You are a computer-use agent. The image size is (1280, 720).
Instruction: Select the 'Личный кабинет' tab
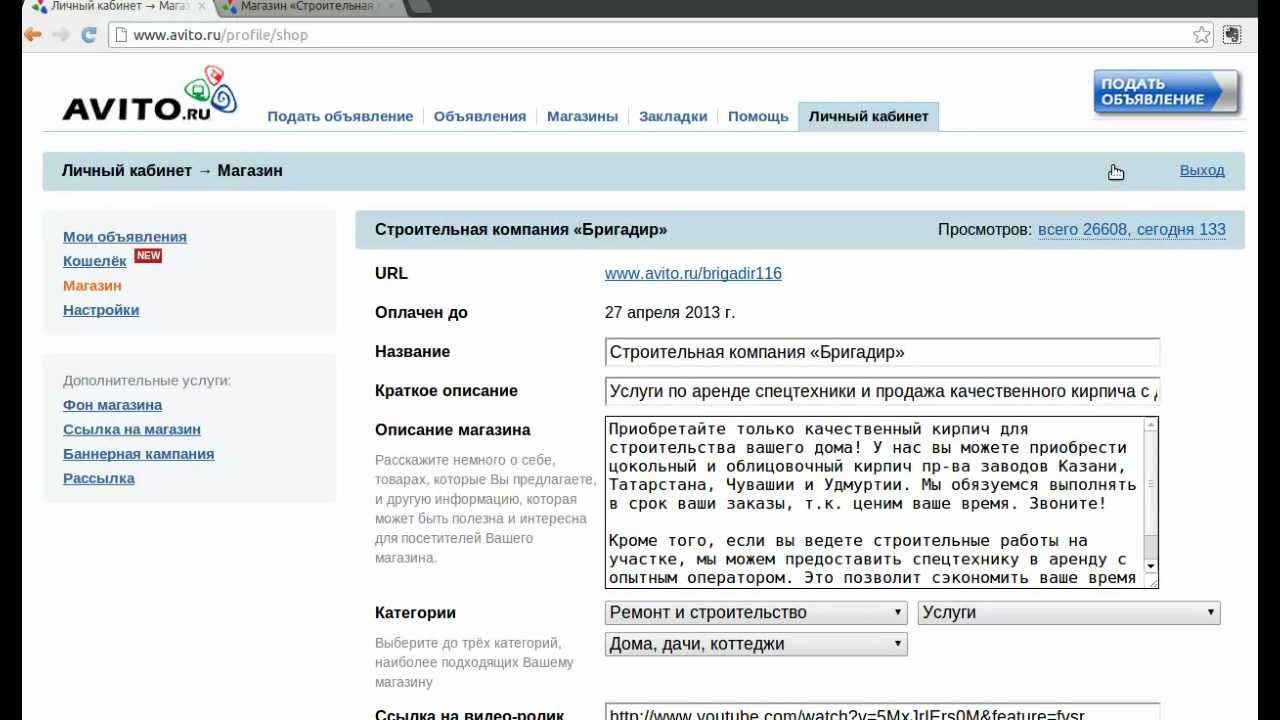click(x=868, y=116)
